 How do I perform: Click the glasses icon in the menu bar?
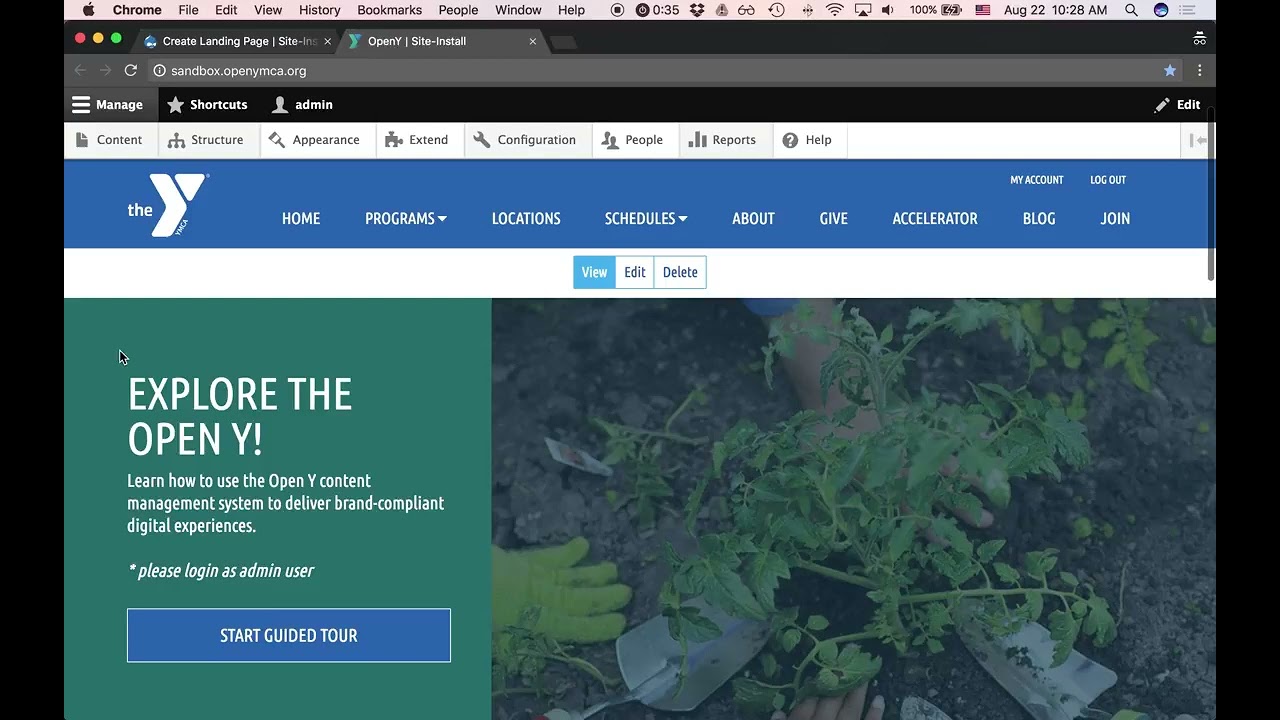747,10
